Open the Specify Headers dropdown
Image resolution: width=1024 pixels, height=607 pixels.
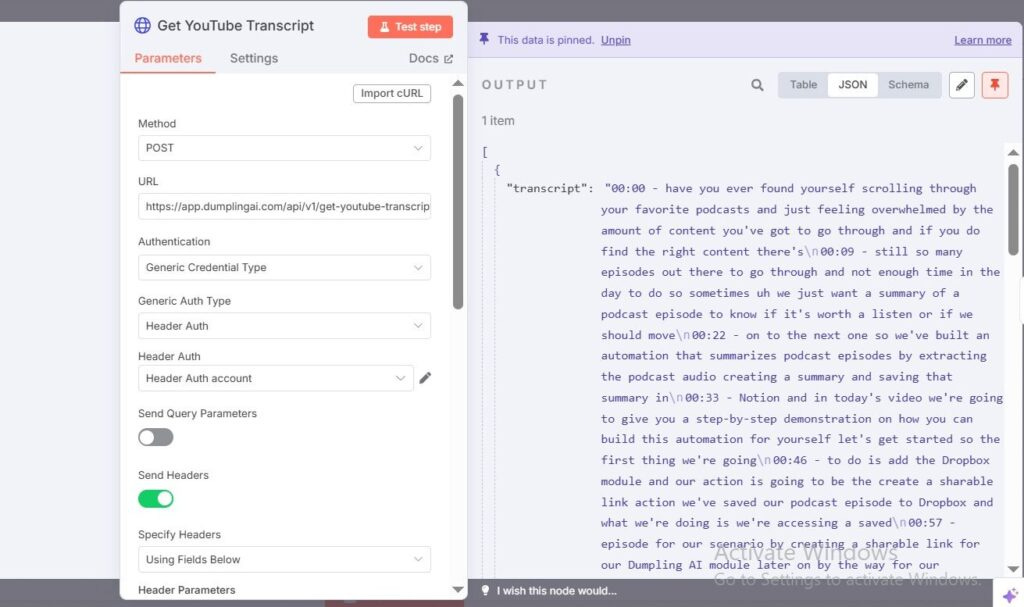[284, 559]
